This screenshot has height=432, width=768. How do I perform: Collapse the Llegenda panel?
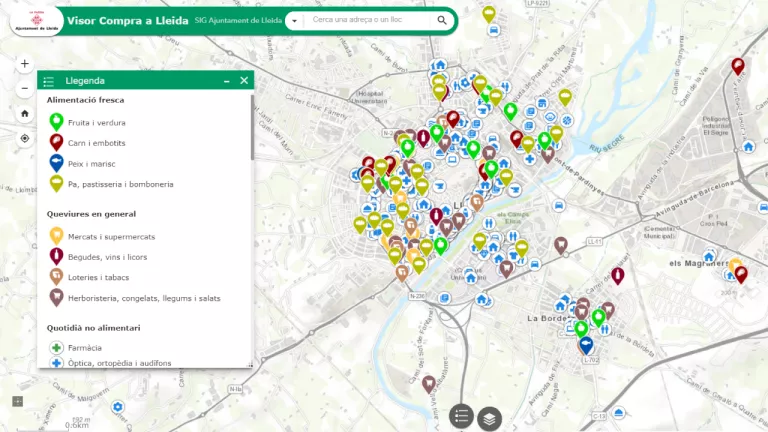(x=227, y=81)
